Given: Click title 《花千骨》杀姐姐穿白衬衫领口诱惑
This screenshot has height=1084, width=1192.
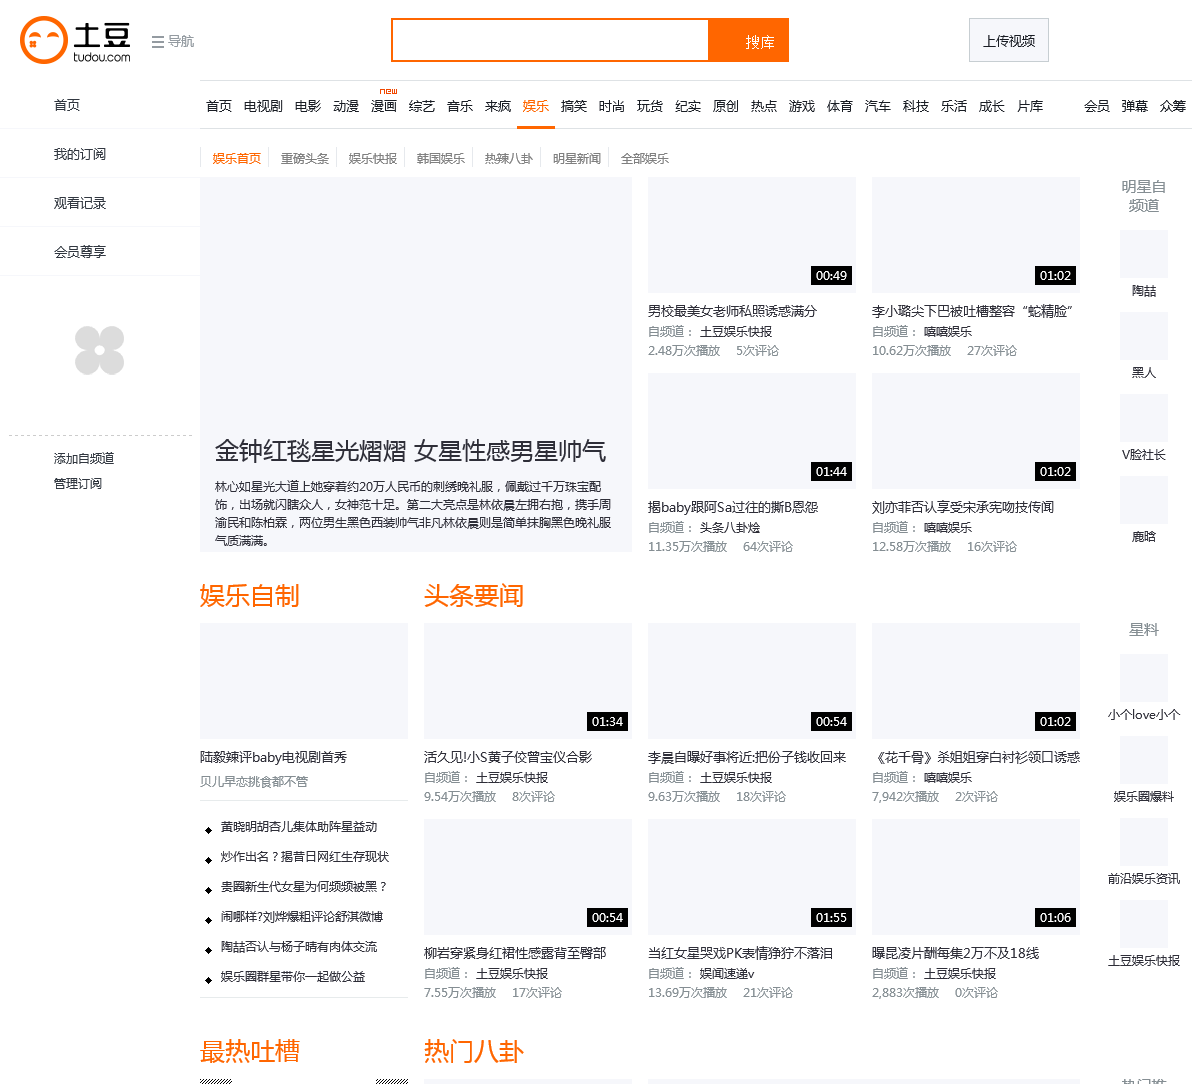Looking at the screenshot, I should [976, 757].
